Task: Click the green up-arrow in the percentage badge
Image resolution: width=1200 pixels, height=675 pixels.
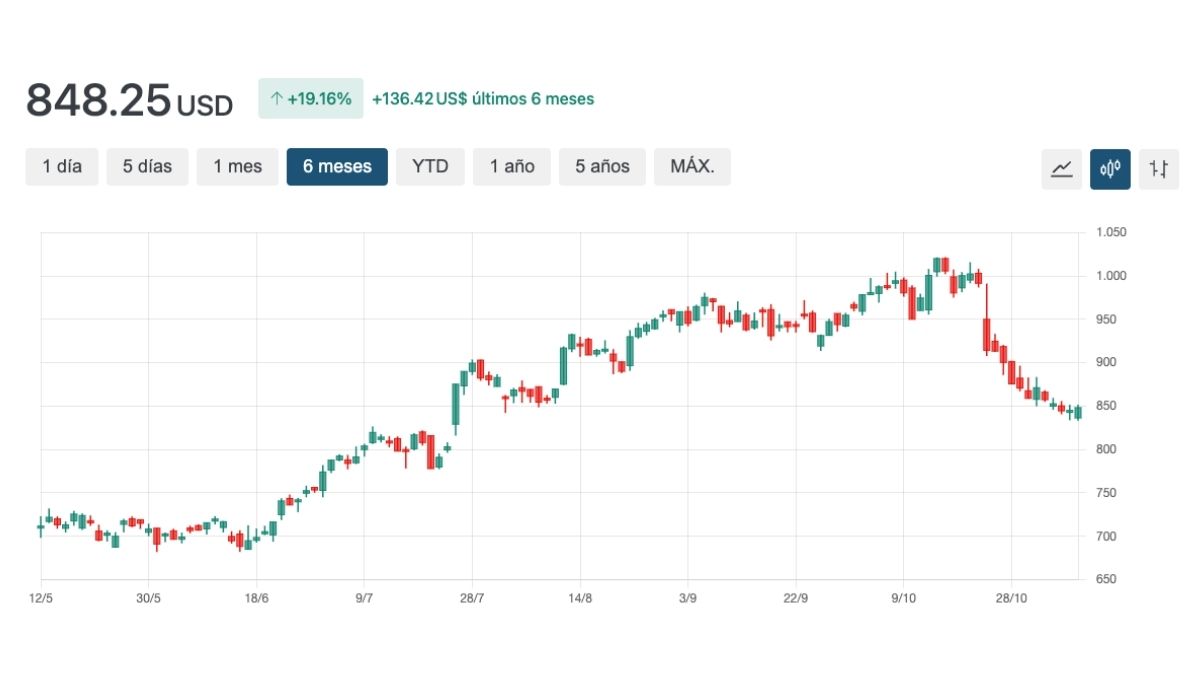Action: point(277,99)
